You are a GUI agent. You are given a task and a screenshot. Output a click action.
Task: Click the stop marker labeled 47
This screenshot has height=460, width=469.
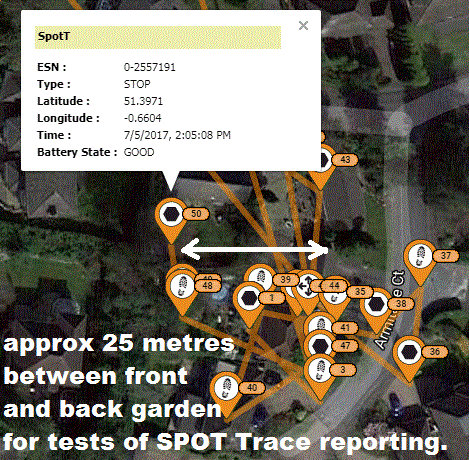coord(320,346)
